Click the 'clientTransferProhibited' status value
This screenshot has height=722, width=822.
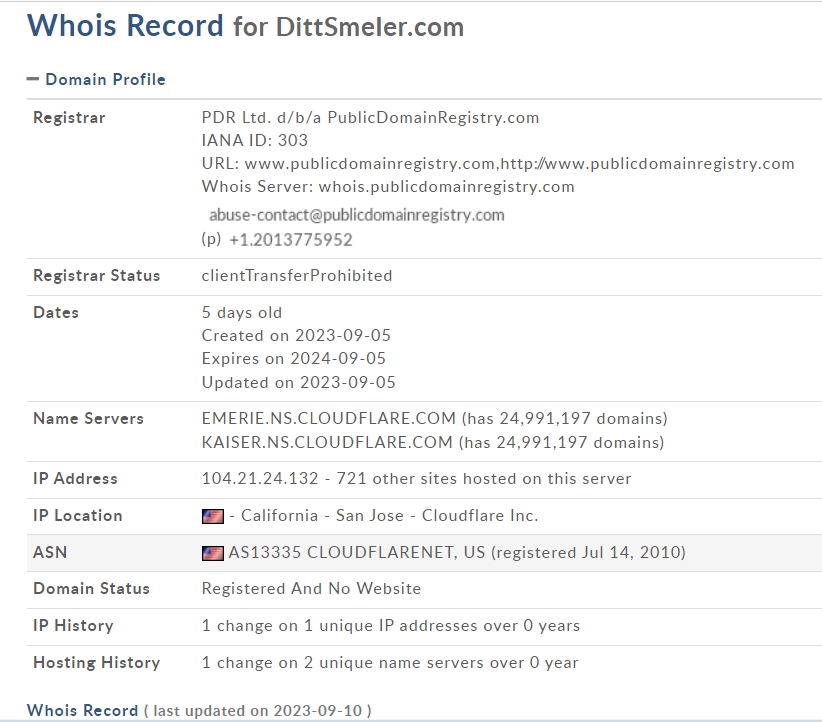pos(297,276)
